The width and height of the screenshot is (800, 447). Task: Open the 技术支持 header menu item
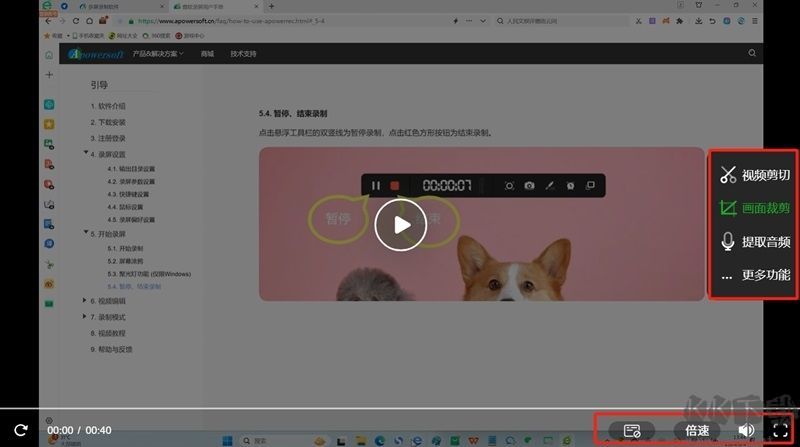coord(243,54)
